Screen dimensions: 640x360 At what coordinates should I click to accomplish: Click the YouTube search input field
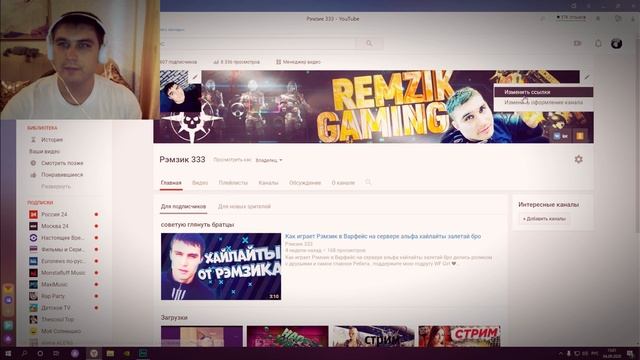click(258, 43)
